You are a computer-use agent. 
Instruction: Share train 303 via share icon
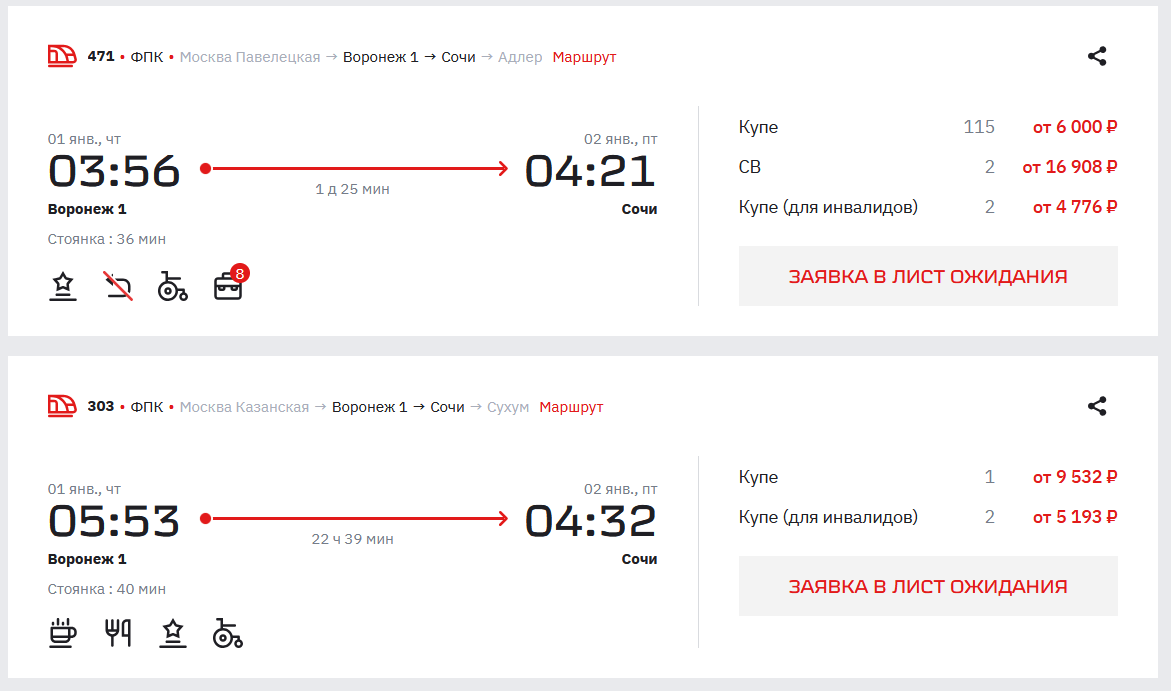(x=1097, y=406)
